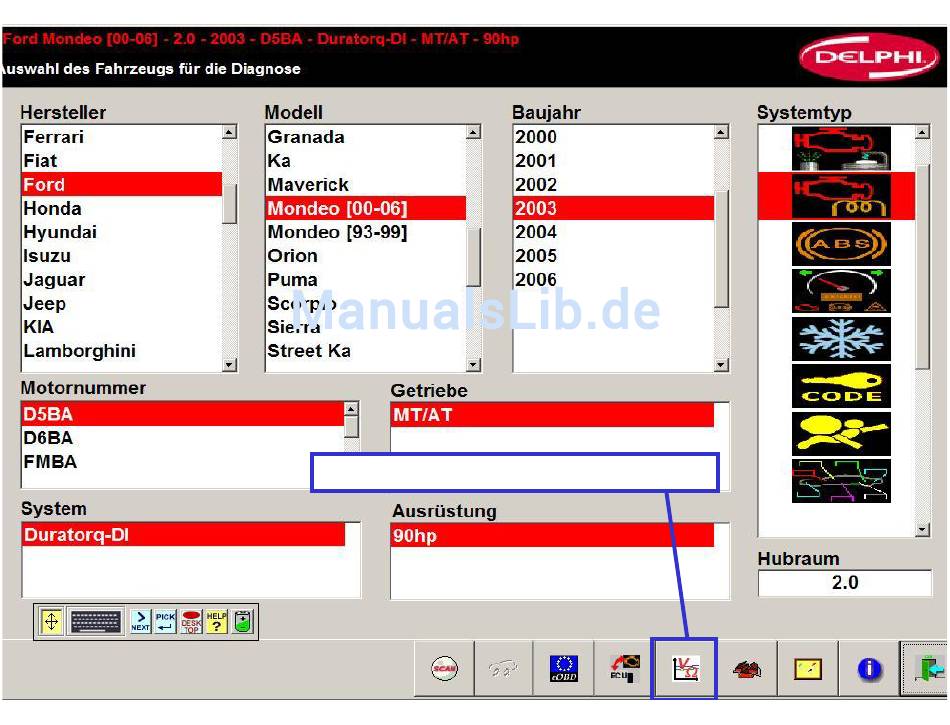
Task: Click the DESKTOP icon
Action: coord(191,621)
